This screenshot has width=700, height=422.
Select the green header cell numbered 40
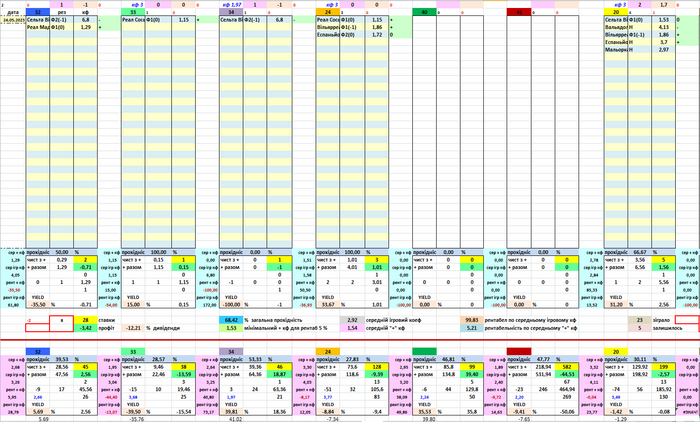(x=424, y=13)
